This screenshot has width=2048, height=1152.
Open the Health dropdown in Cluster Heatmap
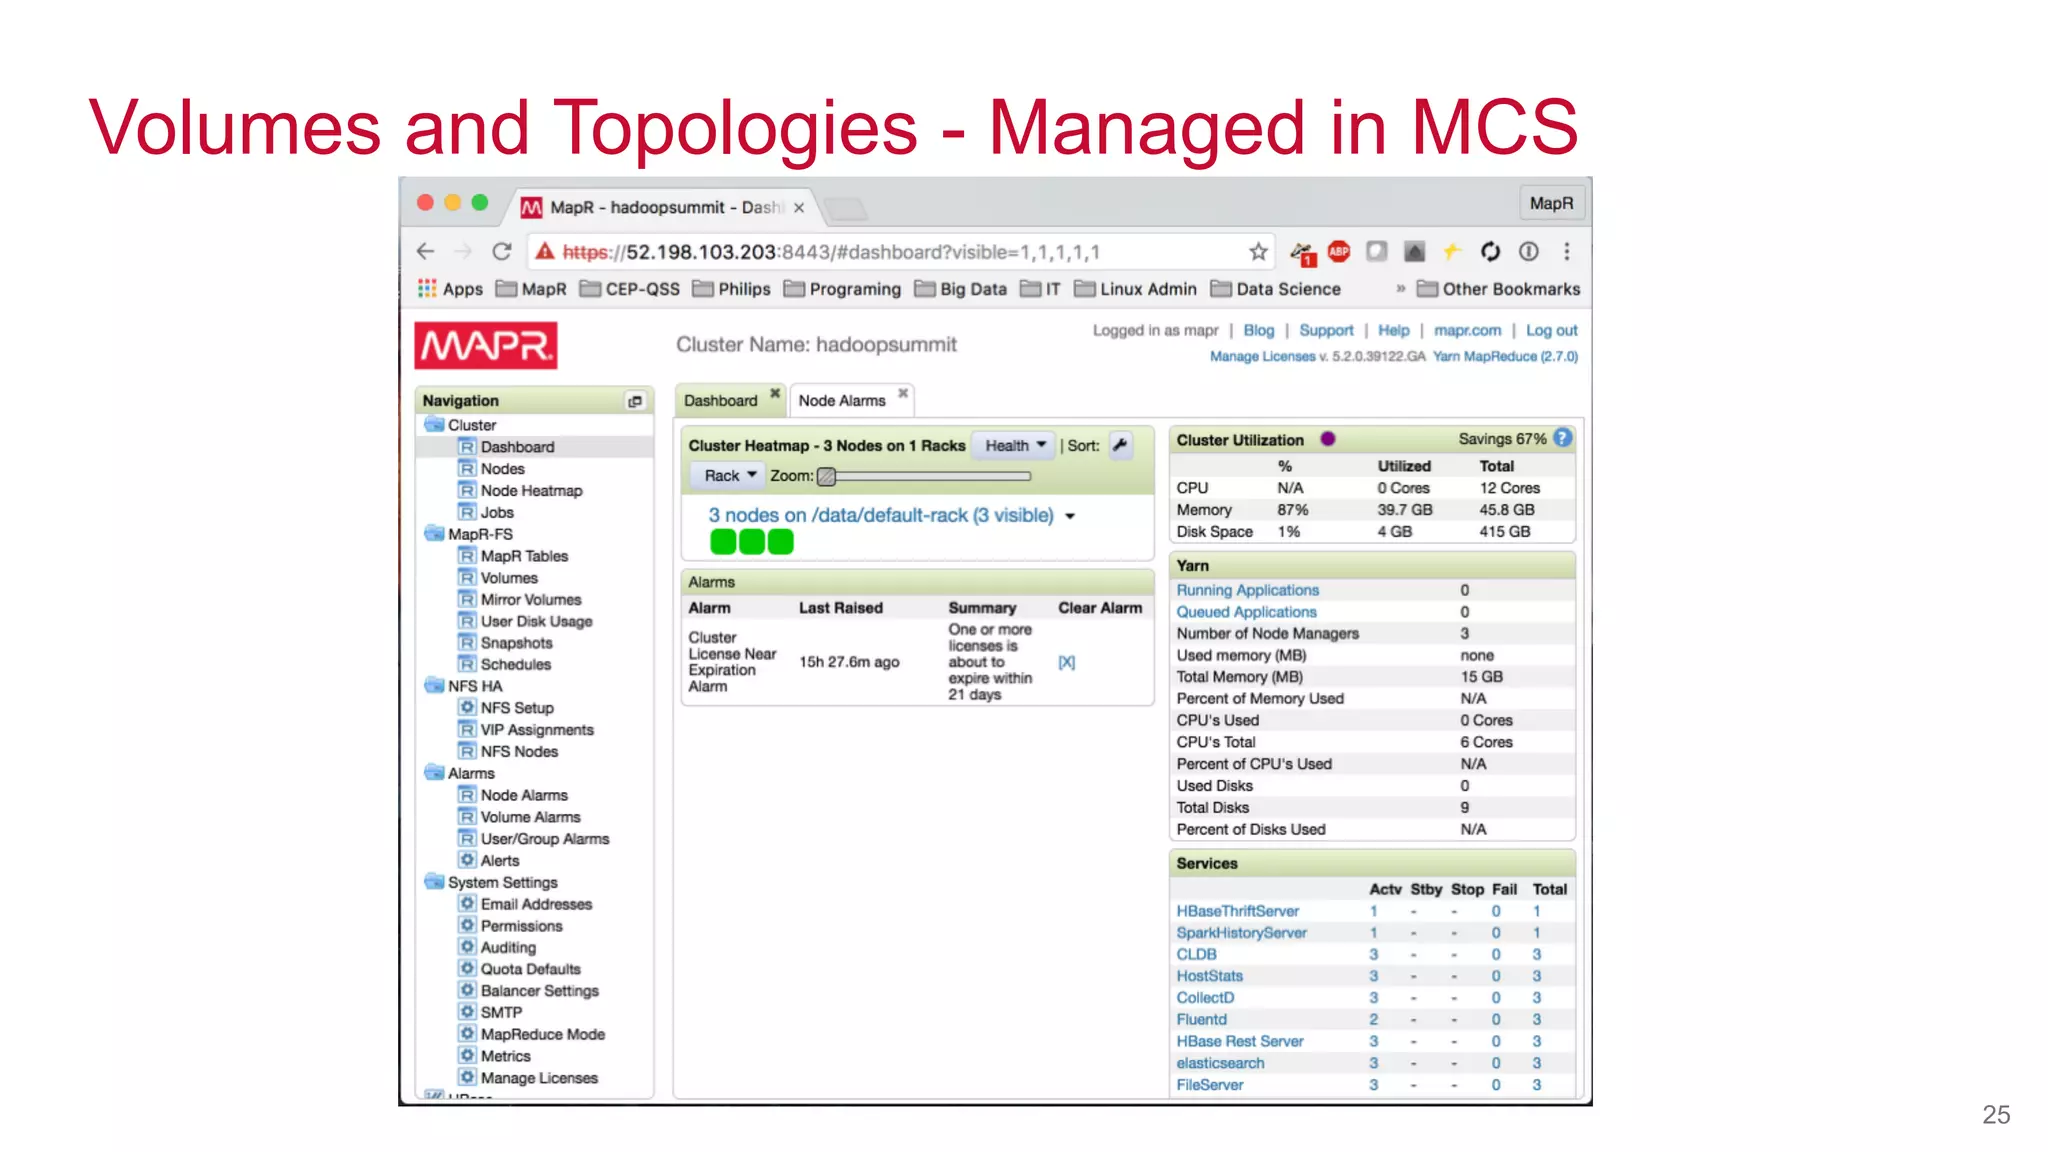[1014, 446]
